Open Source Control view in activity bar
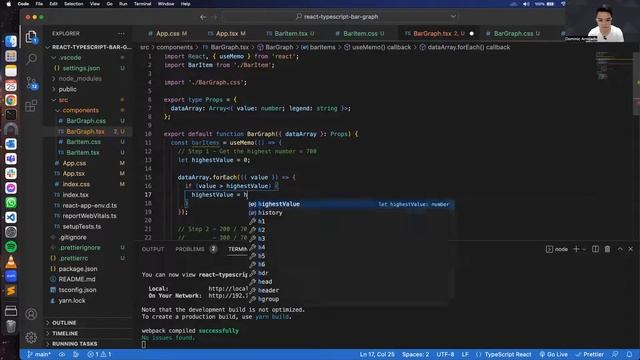 pos(31,83)
